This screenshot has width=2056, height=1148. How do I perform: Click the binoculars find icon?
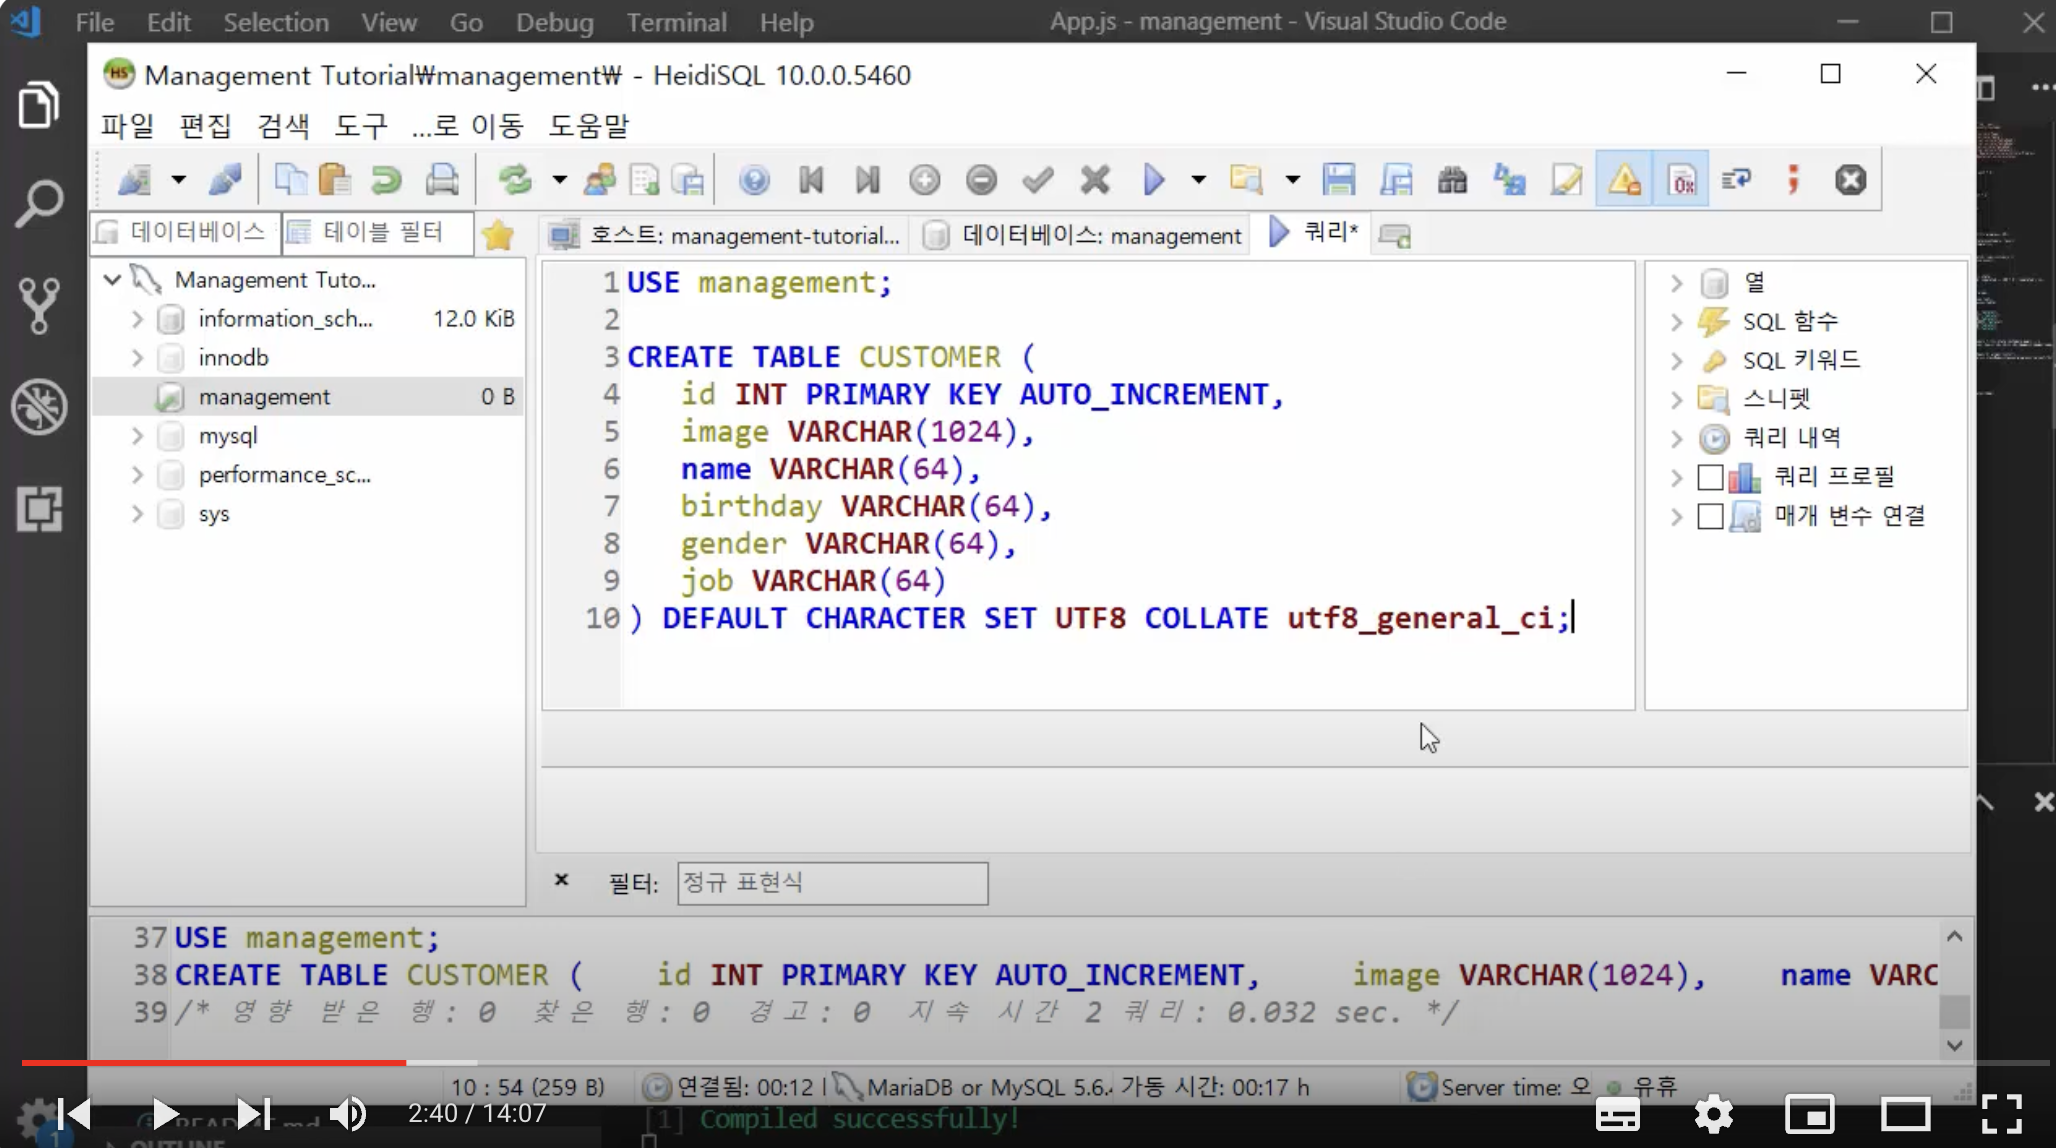1452,180
